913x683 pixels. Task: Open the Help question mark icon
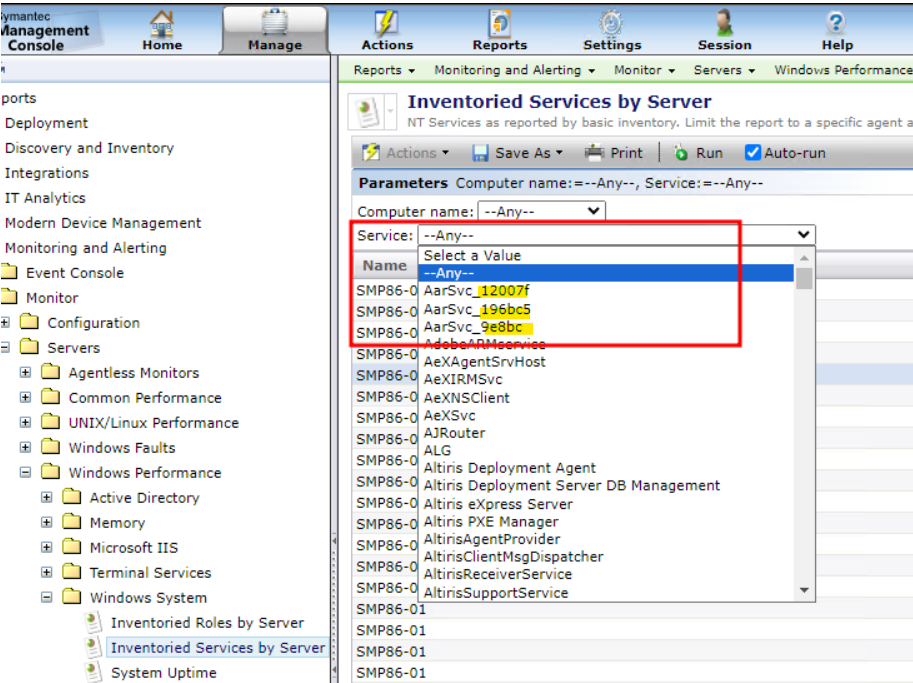836,23
